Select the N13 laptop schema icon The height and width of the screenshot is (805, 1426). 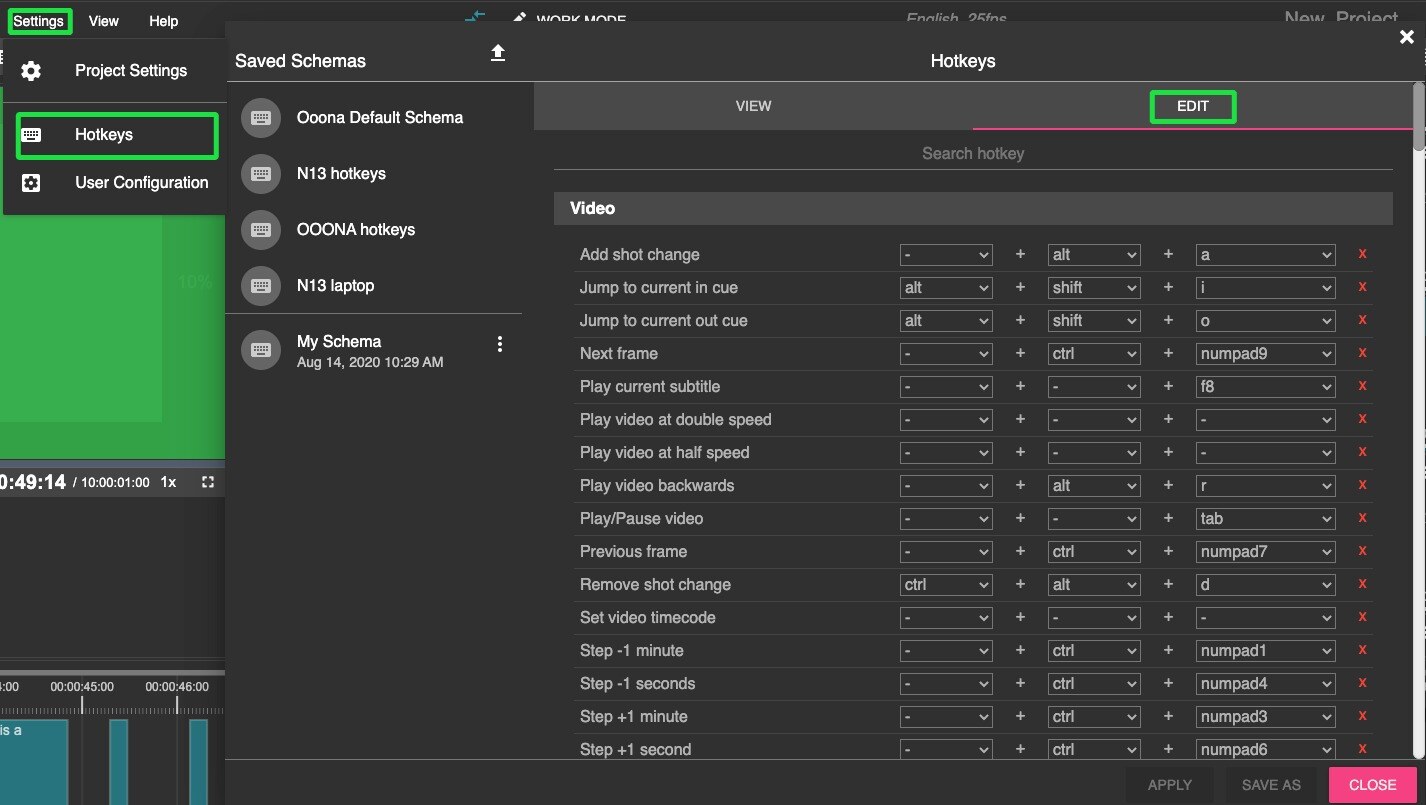(260, 285)
